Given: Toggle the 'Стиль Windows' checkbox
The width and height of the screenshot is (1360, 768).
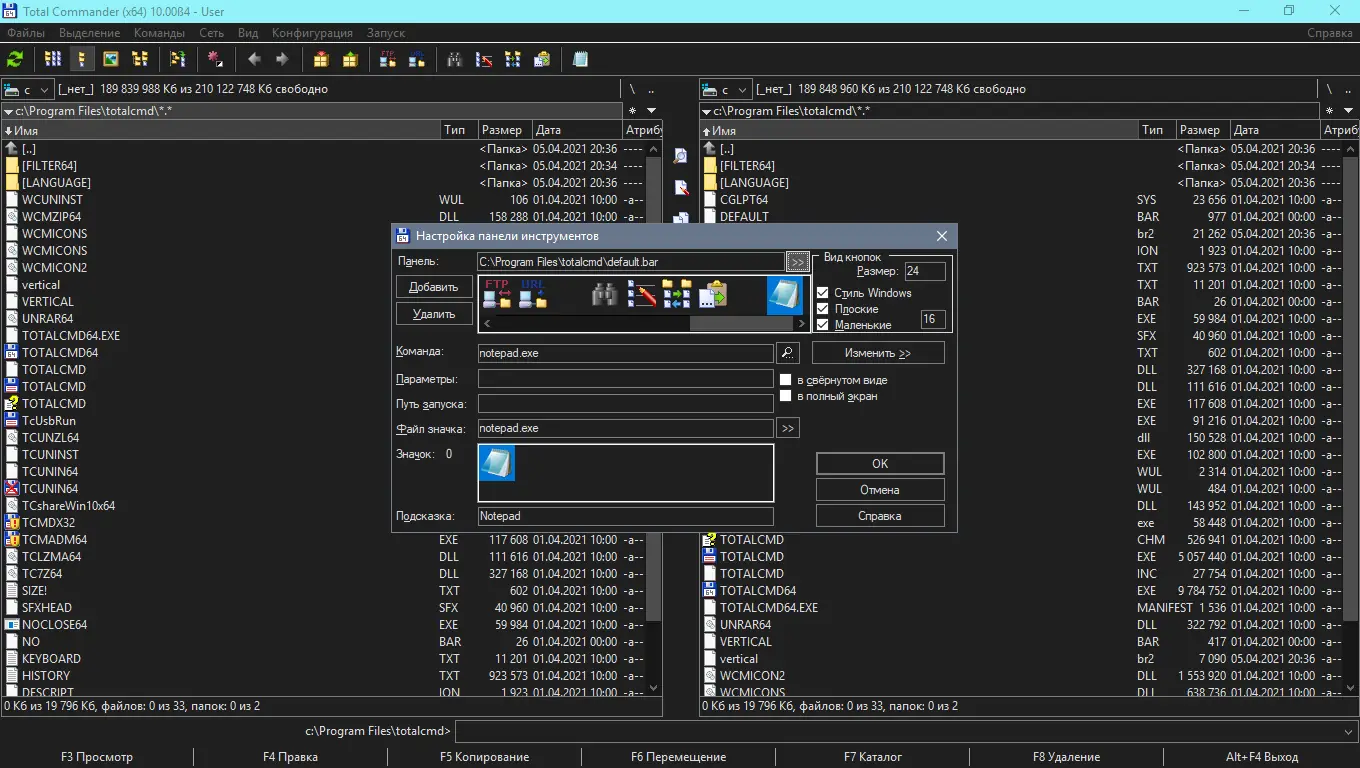Looking at the screenshot, I should tap(823, 293).
